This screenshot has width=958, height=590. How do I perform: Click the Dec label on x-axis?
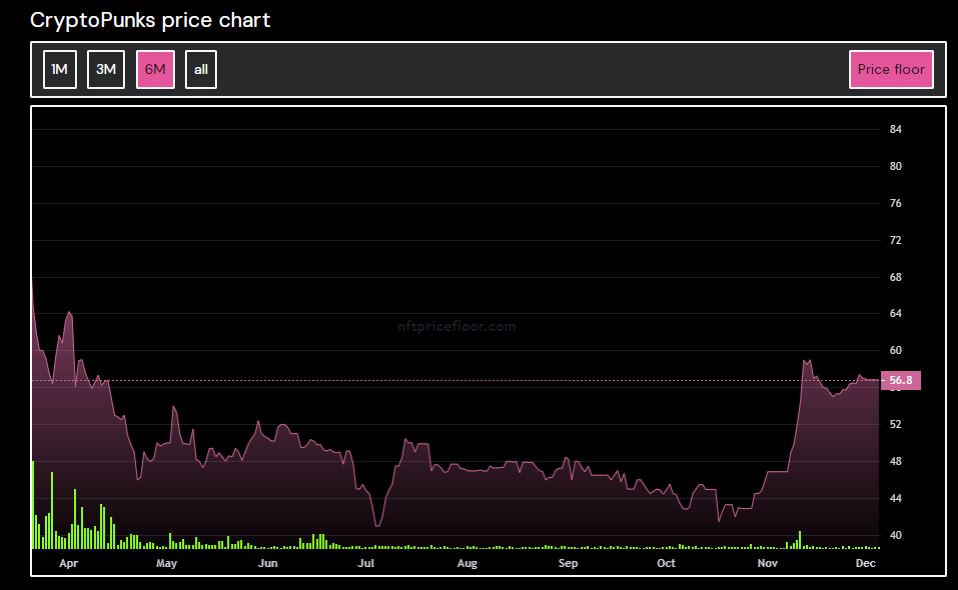coord(866,563)
